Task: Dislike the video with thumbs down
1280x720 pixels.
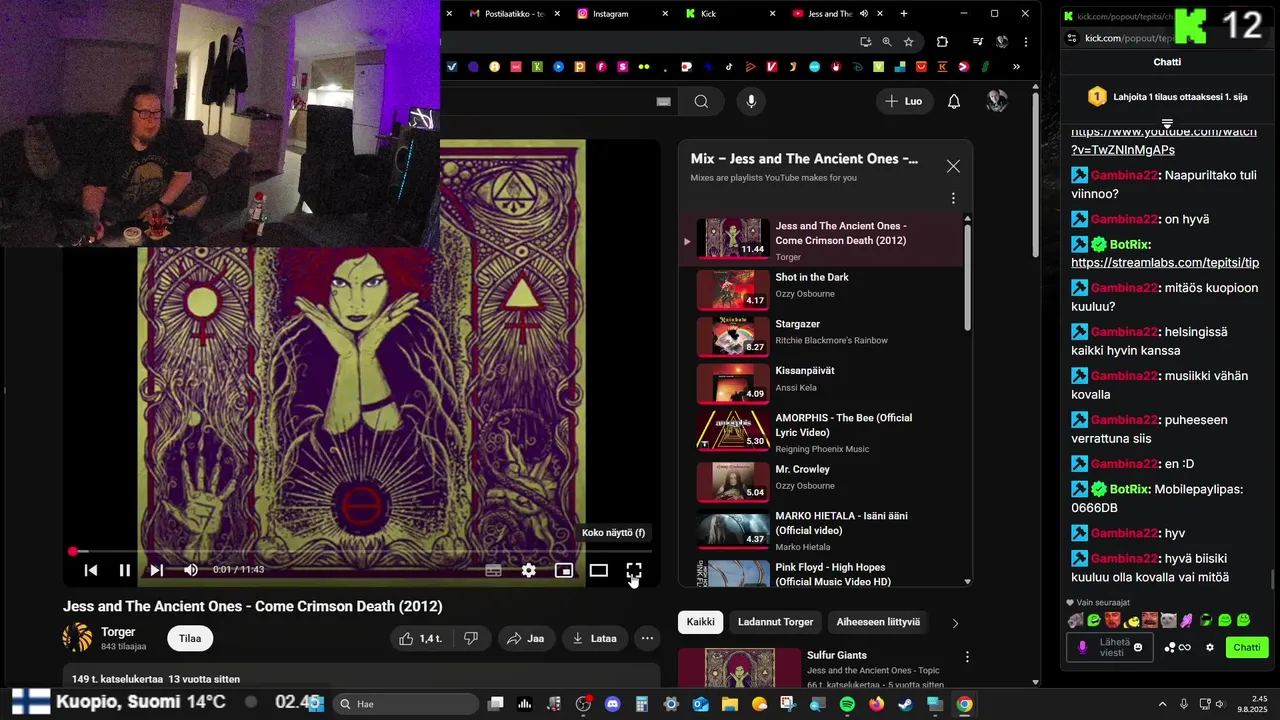Action: [471, 638]
